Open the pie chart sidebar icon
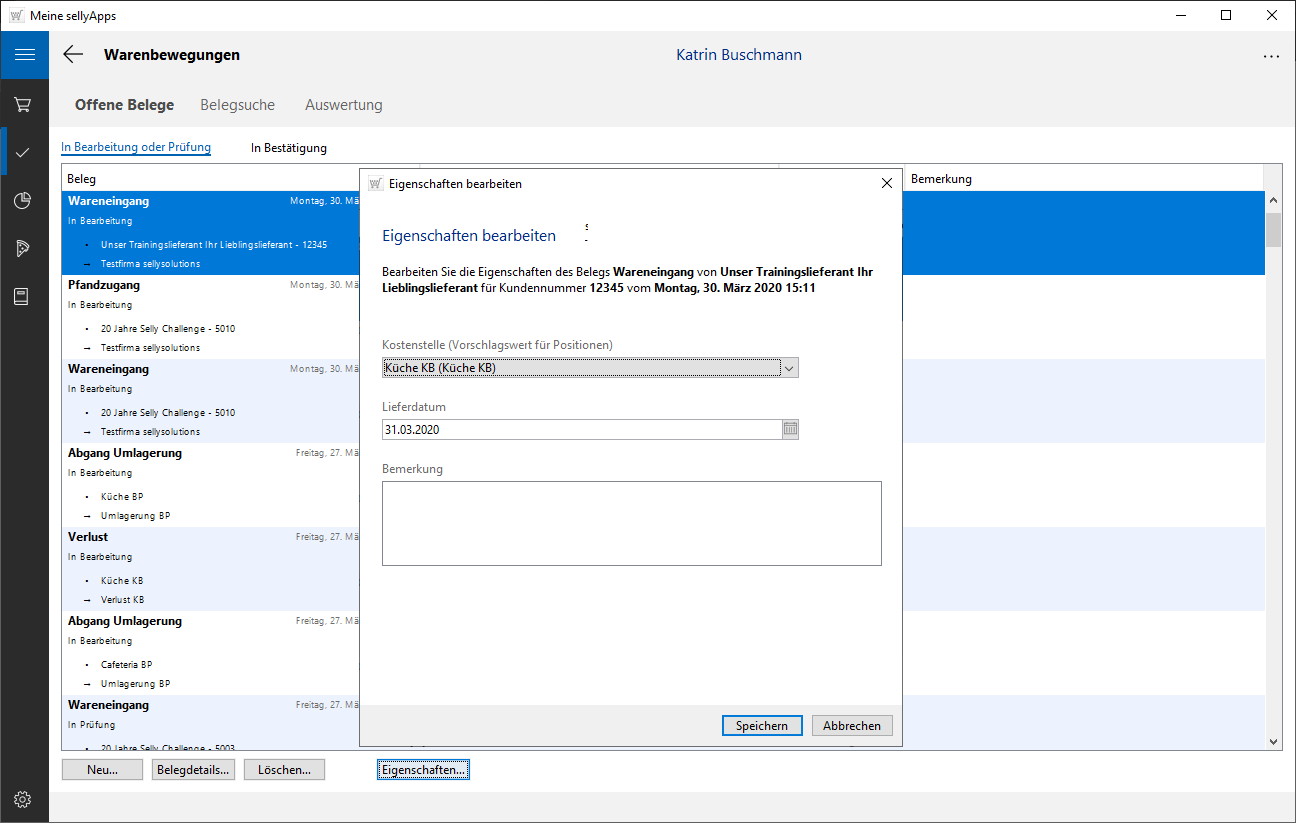Screen dimensions: 1296x823 [23, 201]
